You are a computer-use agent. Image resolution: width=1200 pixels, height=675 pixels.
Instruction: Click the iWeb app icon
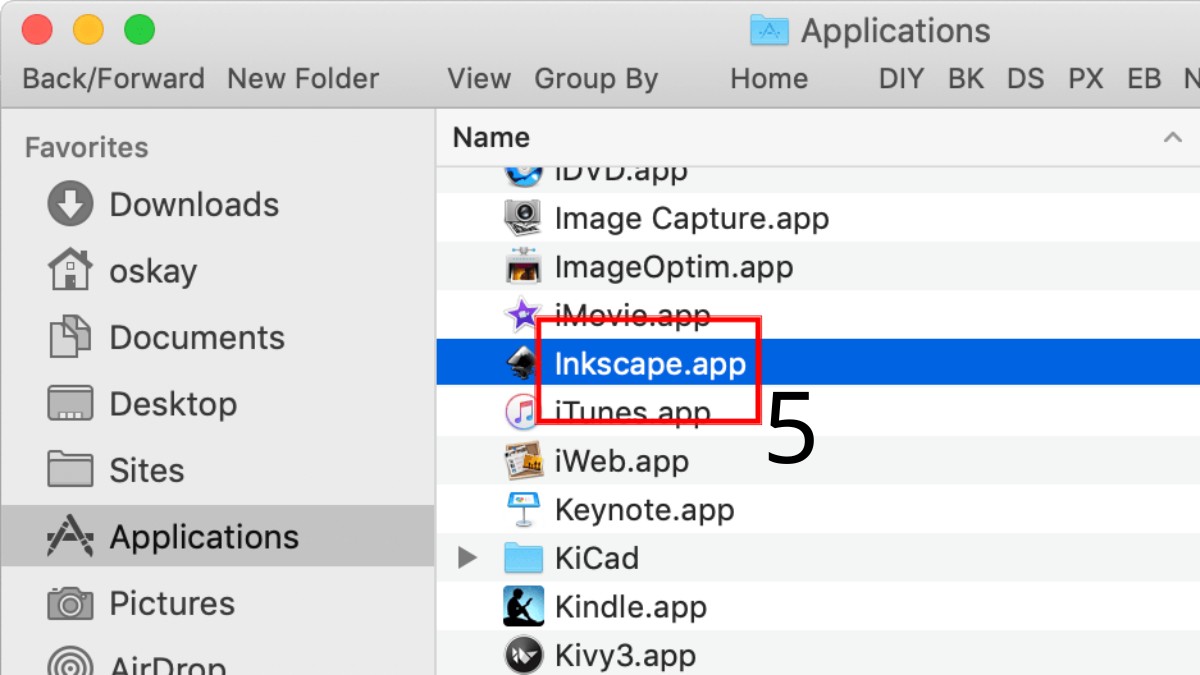(x=523, y=461)
